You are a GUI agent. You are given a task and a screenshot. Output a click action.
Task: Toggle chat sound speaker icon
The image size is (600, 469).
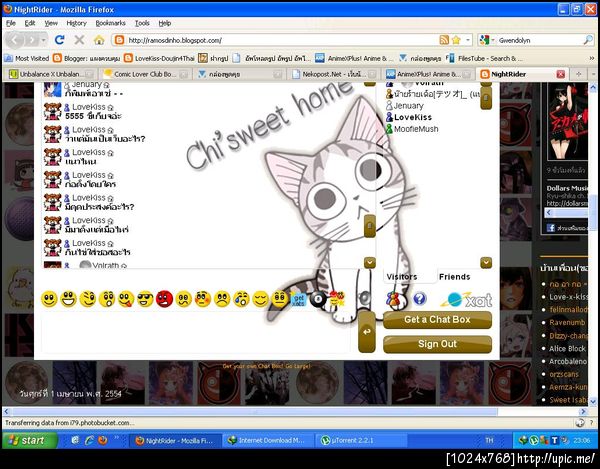click(x=364, y=298)
